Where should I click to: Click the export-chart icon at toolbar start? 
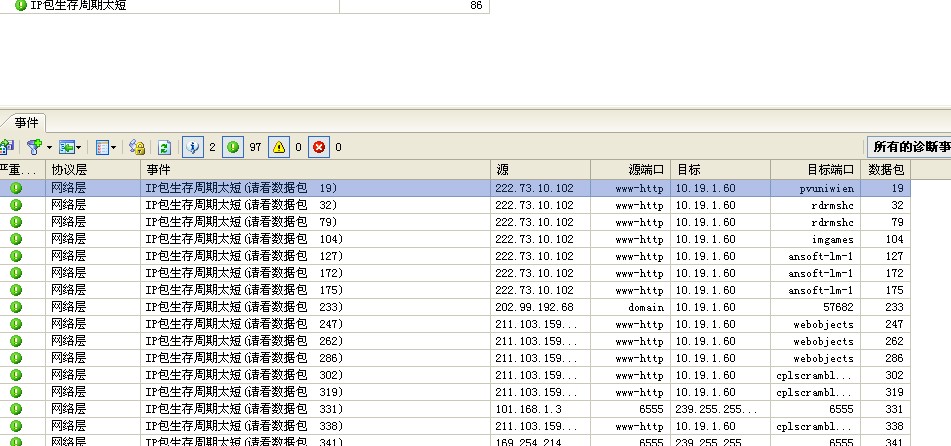(6, 147)
